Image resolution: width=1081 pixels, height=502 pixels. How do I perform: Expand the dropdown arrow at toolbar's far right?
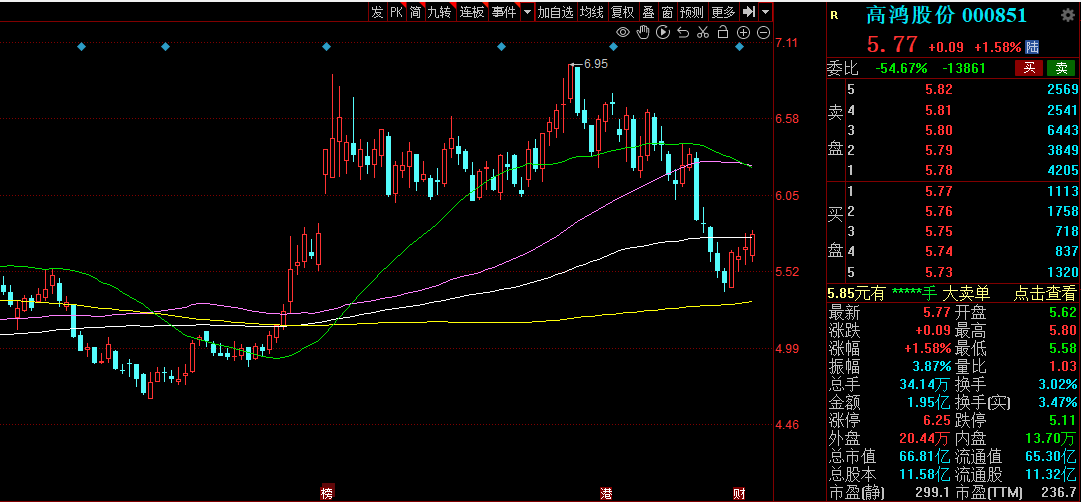(x=766, y=12)
